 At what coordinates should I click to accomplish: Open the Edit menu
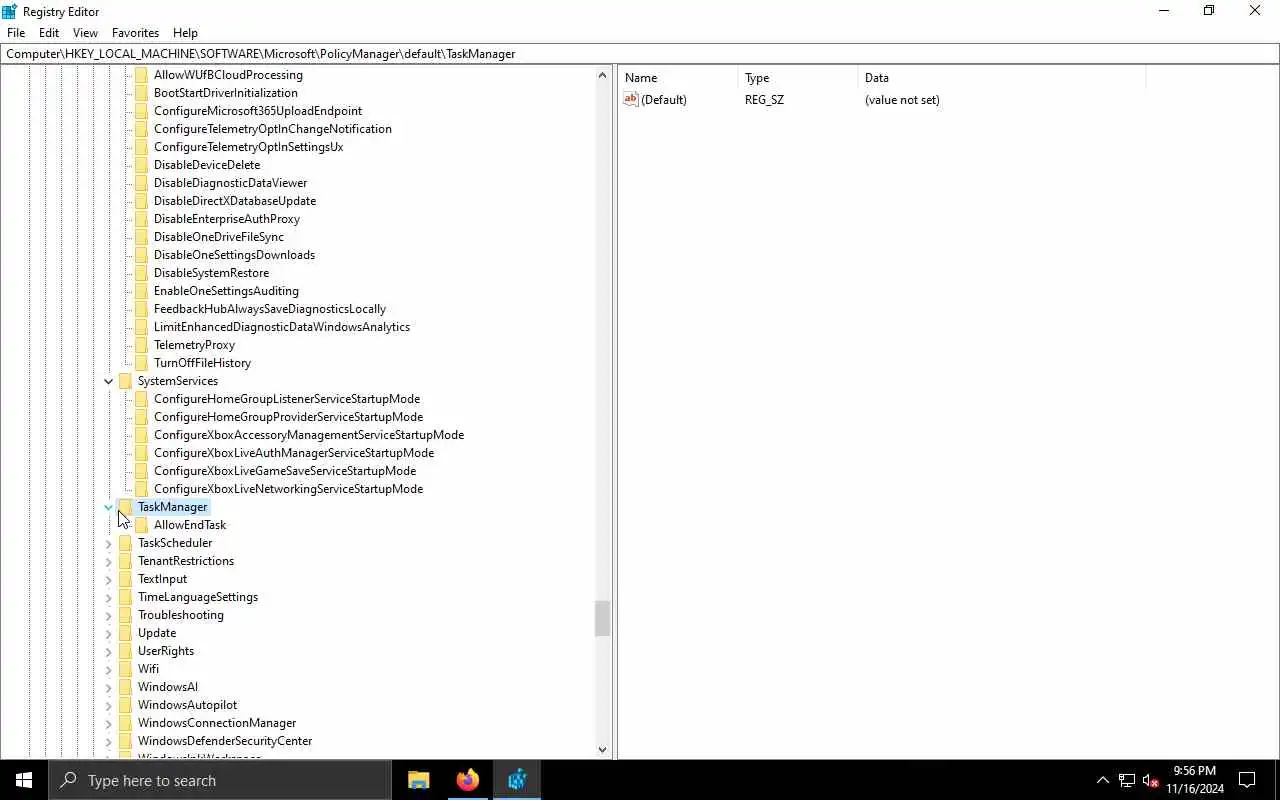click(x=49, y=33)
